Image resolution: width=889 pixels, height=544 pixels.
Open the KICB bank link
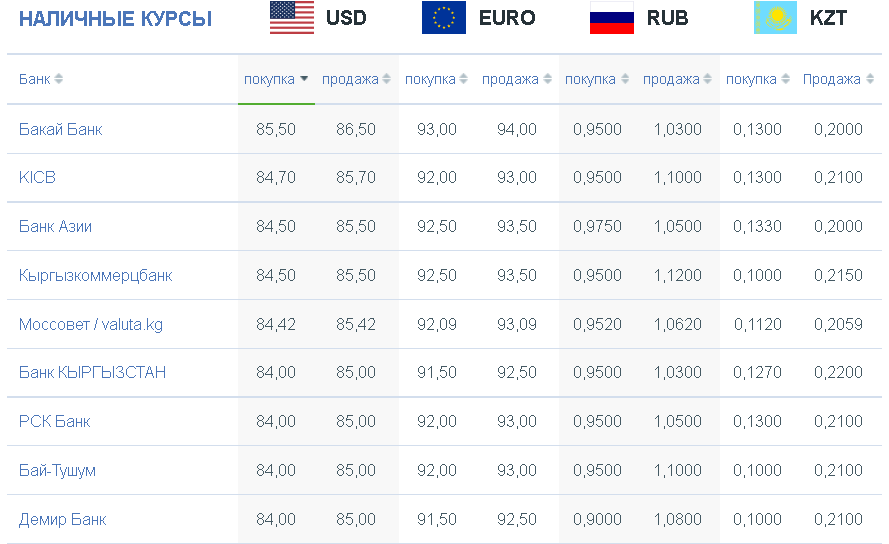[x=37, y=178]
